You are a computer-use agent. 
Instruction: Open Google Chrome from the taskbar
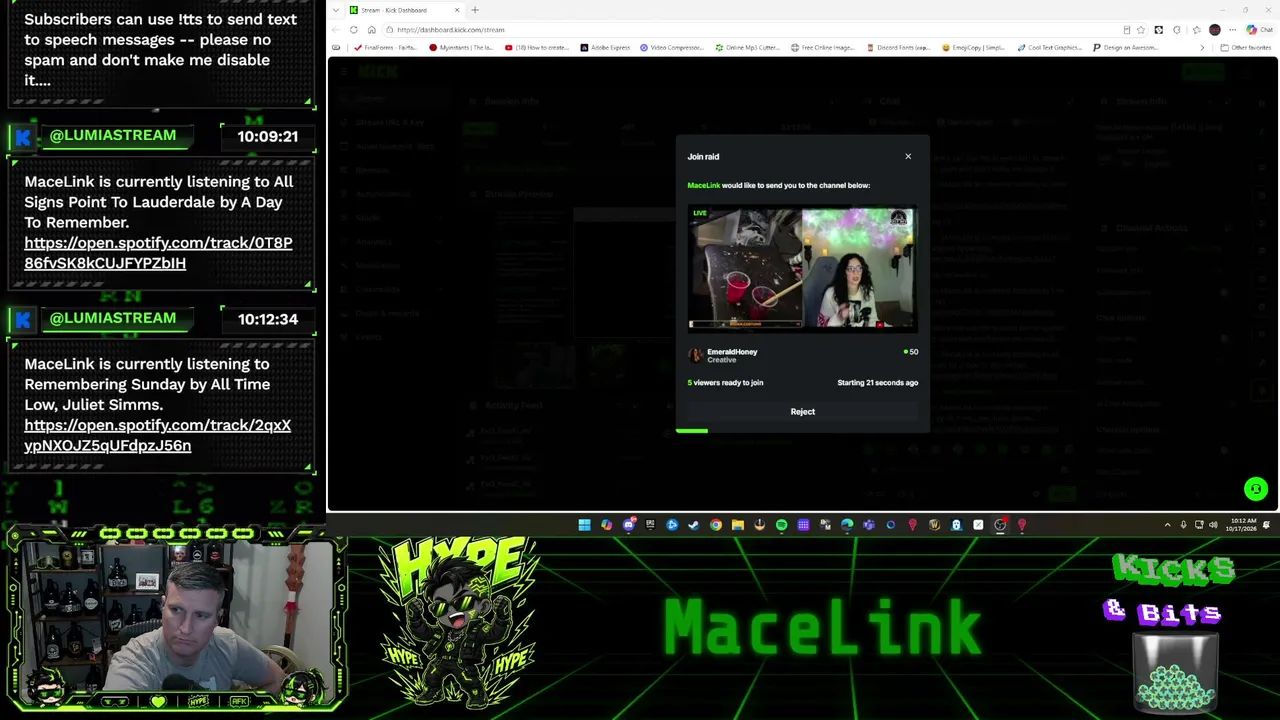pos(716,525)
